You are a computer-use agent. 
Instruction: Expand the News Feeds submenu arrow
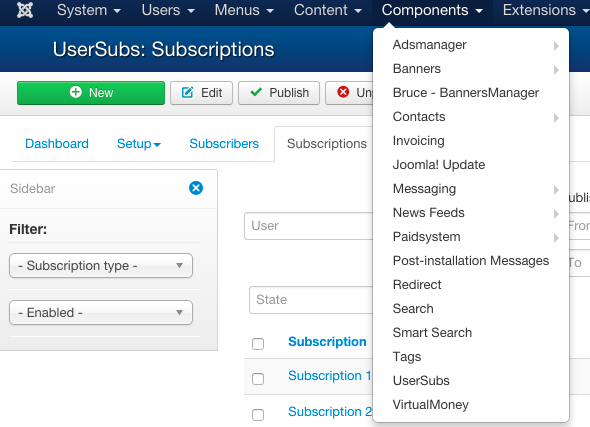[x=556, y=214]
